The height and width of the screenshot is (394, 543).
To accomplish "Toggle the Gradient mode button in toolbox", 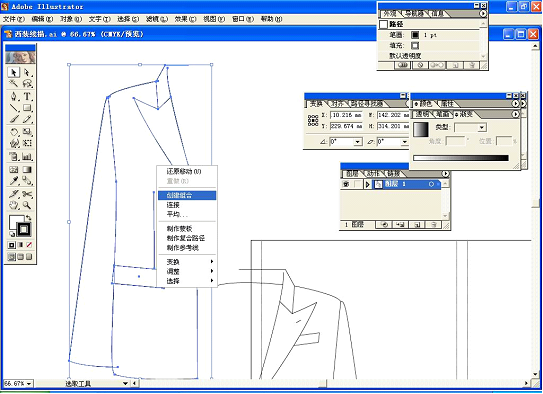I will coord(20,245).
